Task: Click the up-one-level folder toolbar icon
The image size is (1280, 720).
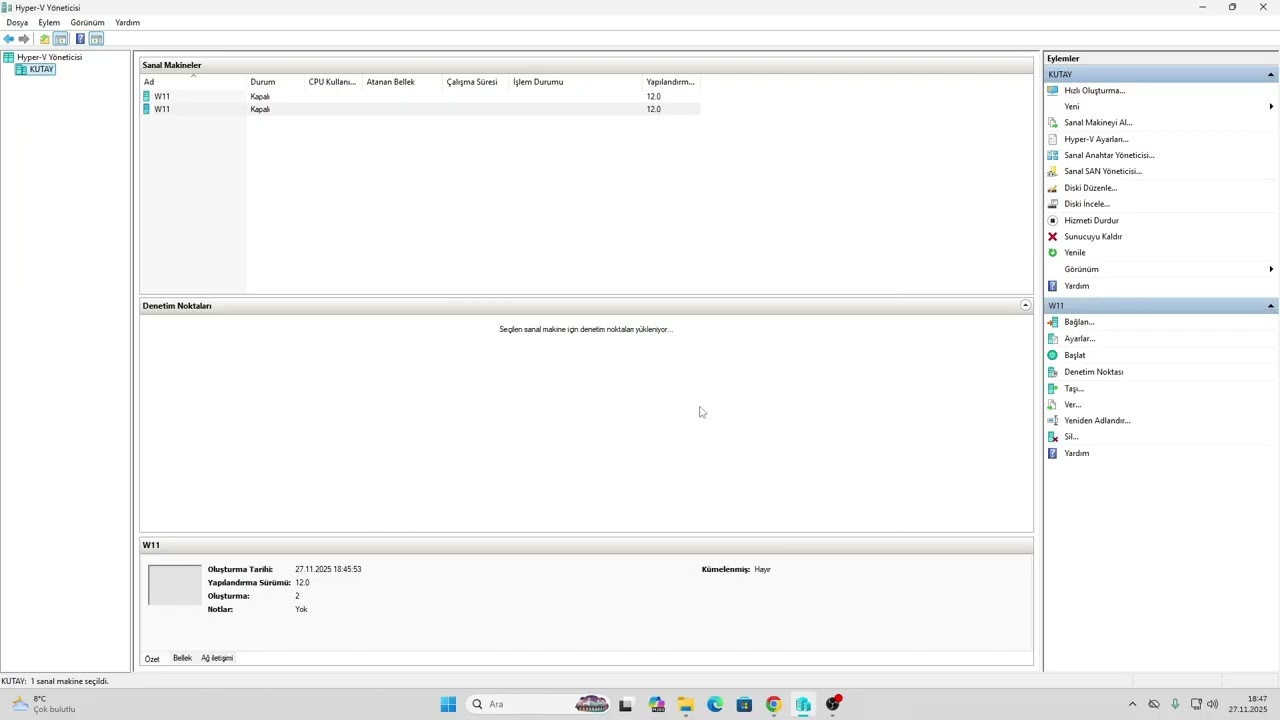Action: click(44, 39)
